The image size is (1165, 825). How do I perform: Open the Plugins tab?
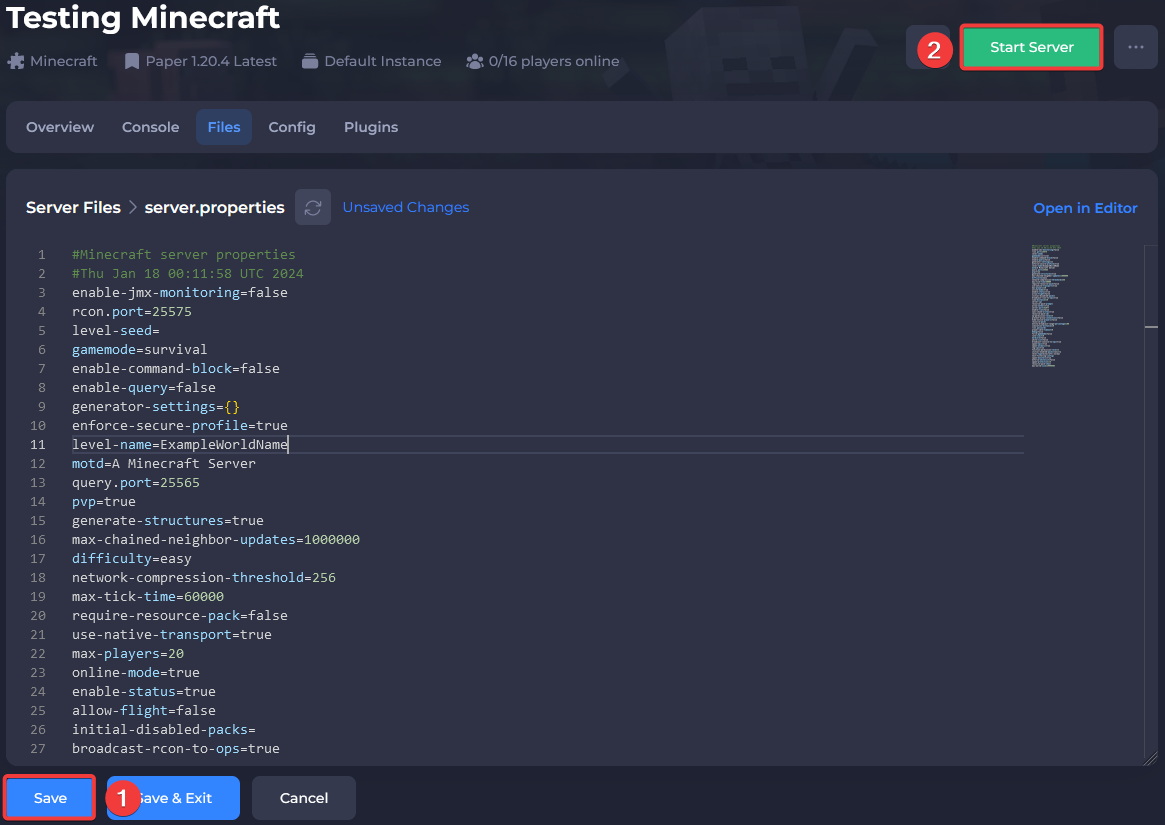click(371, 127)
